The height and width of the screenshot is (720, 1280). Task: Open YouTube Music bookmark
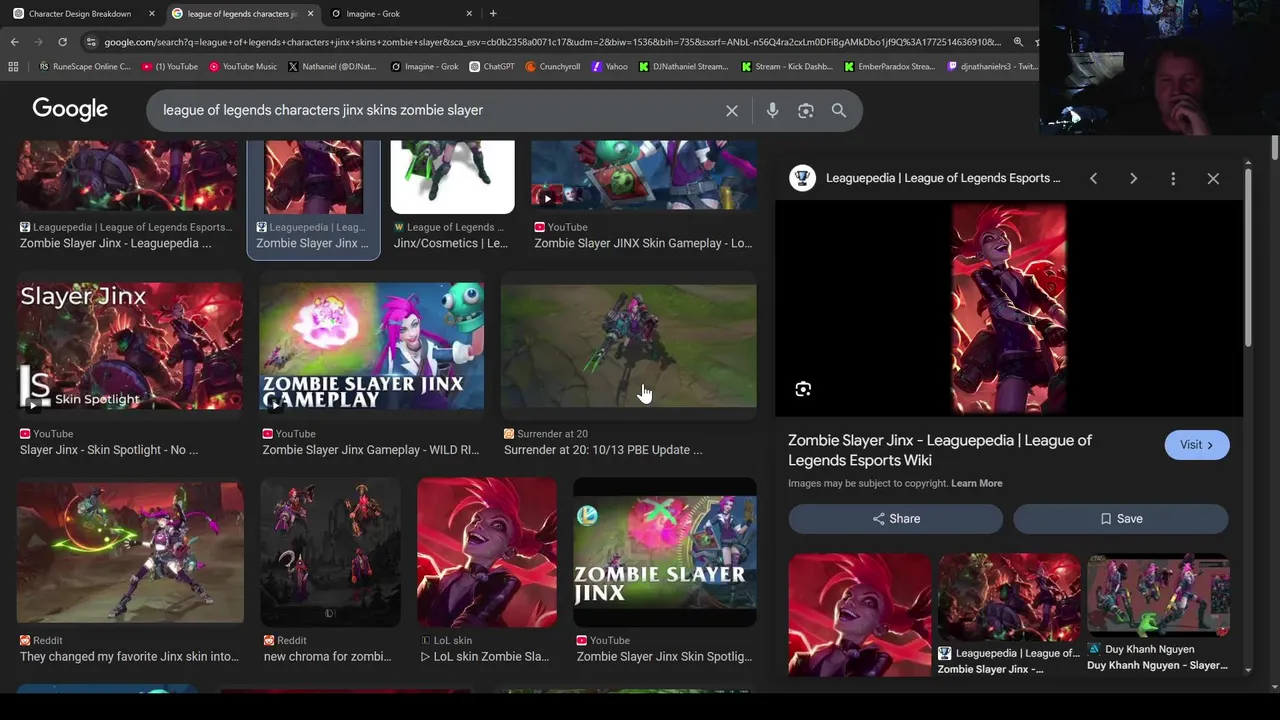pos(243,66)
